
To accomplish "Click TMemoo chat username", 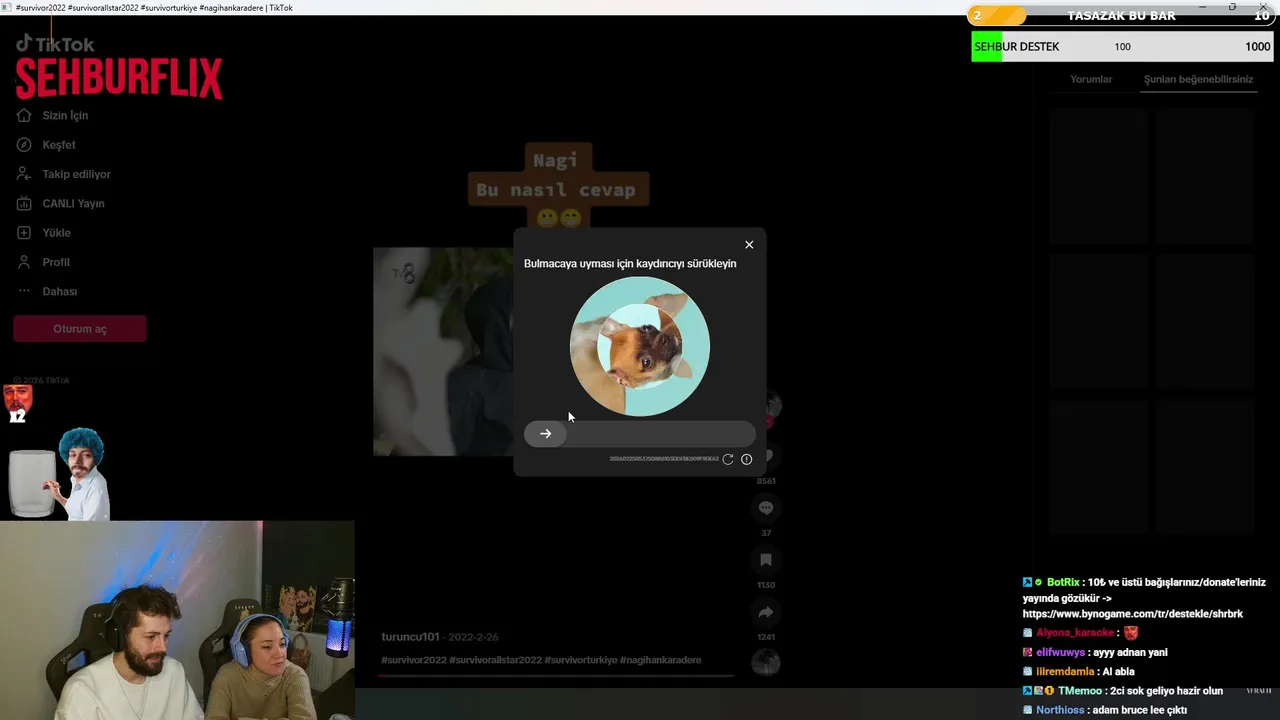I will [1079, 691].
